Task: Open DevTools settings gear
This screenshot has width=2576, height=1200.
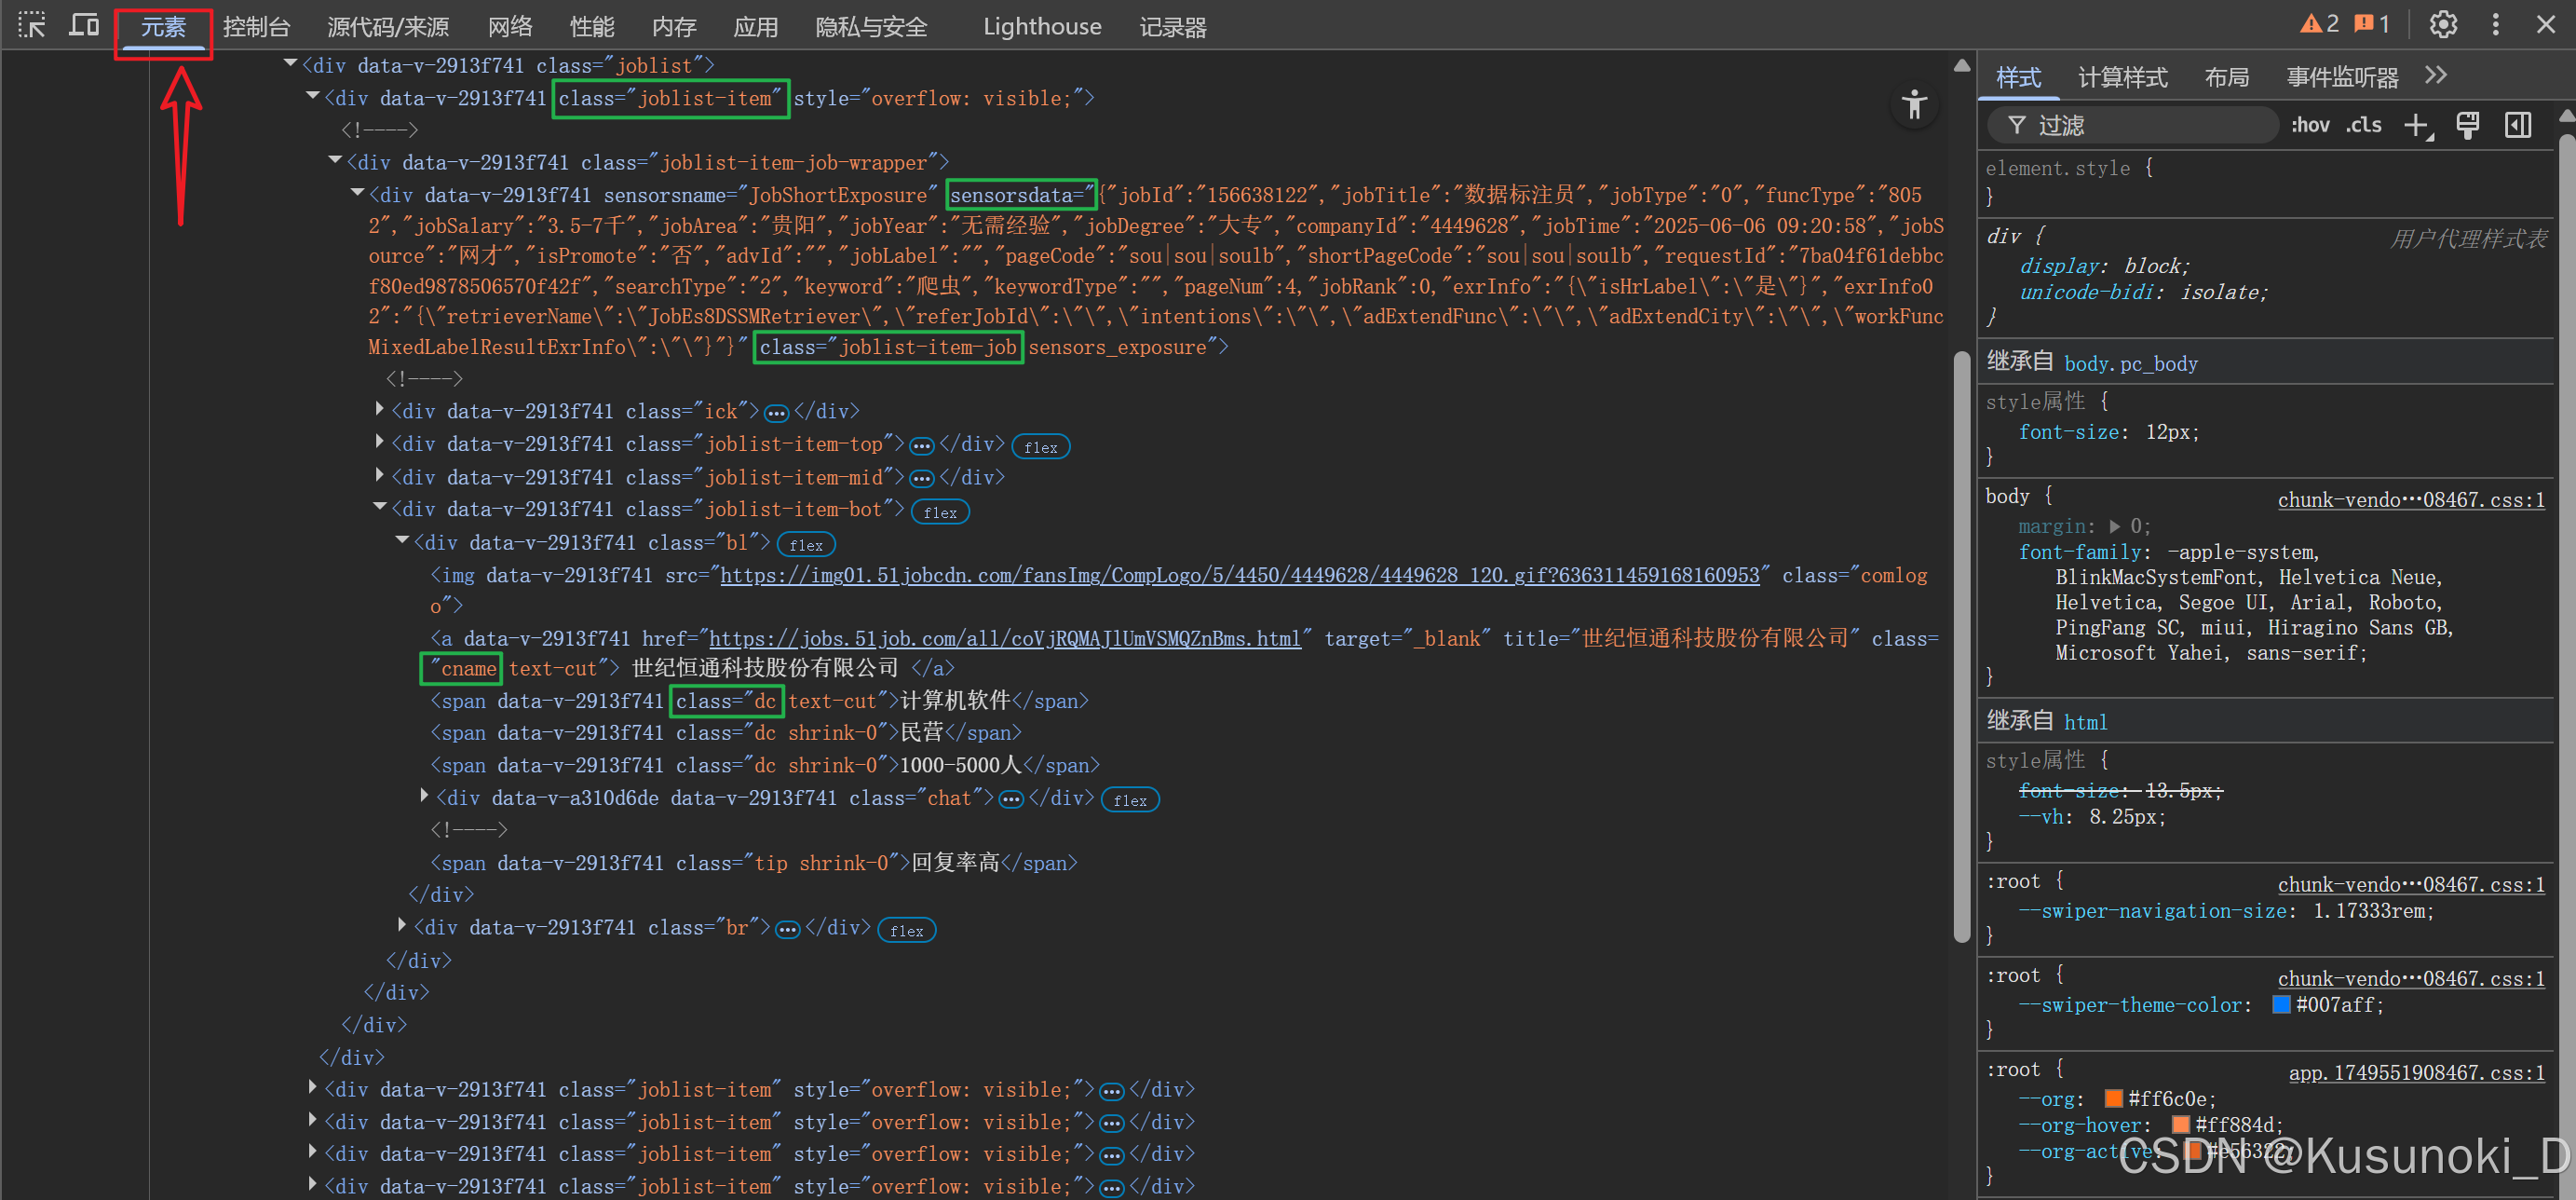Action: [2443, 25]
